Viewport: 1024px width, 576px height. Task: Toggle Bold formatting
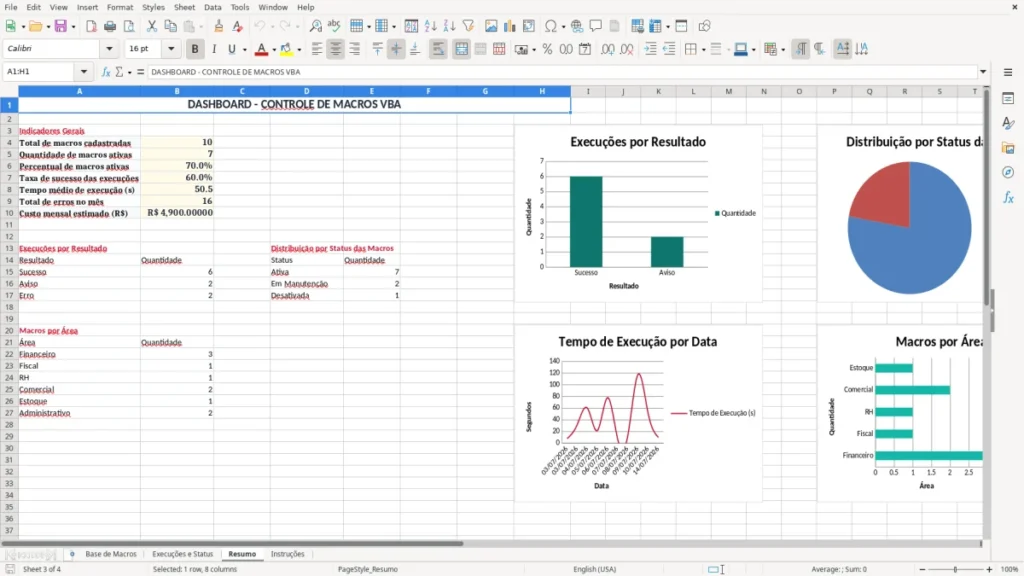tap(195, 49)
